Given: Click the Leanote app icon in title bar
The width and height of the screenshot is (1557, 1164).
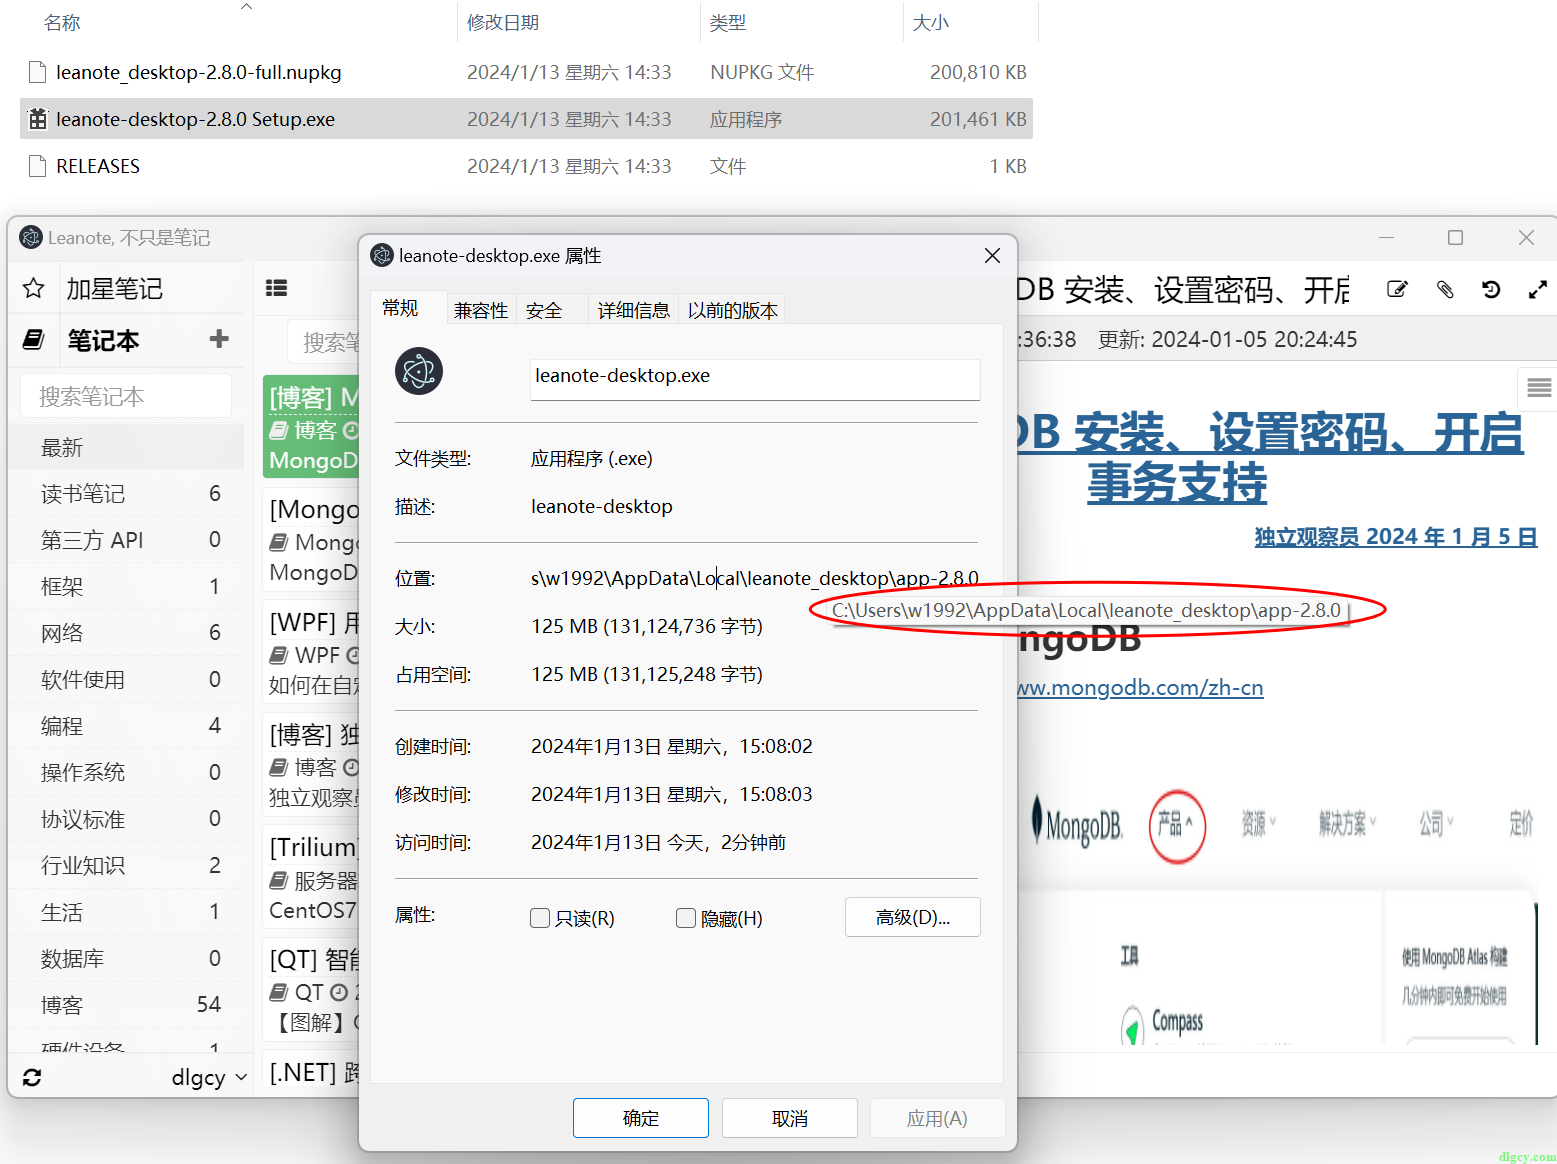Looking at the screenshot, I should point(31,237).
